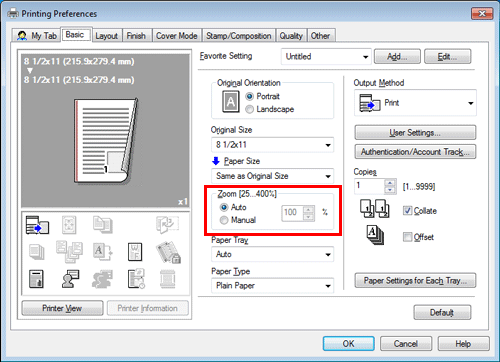Click the Add... favorite button

(397, 57)
